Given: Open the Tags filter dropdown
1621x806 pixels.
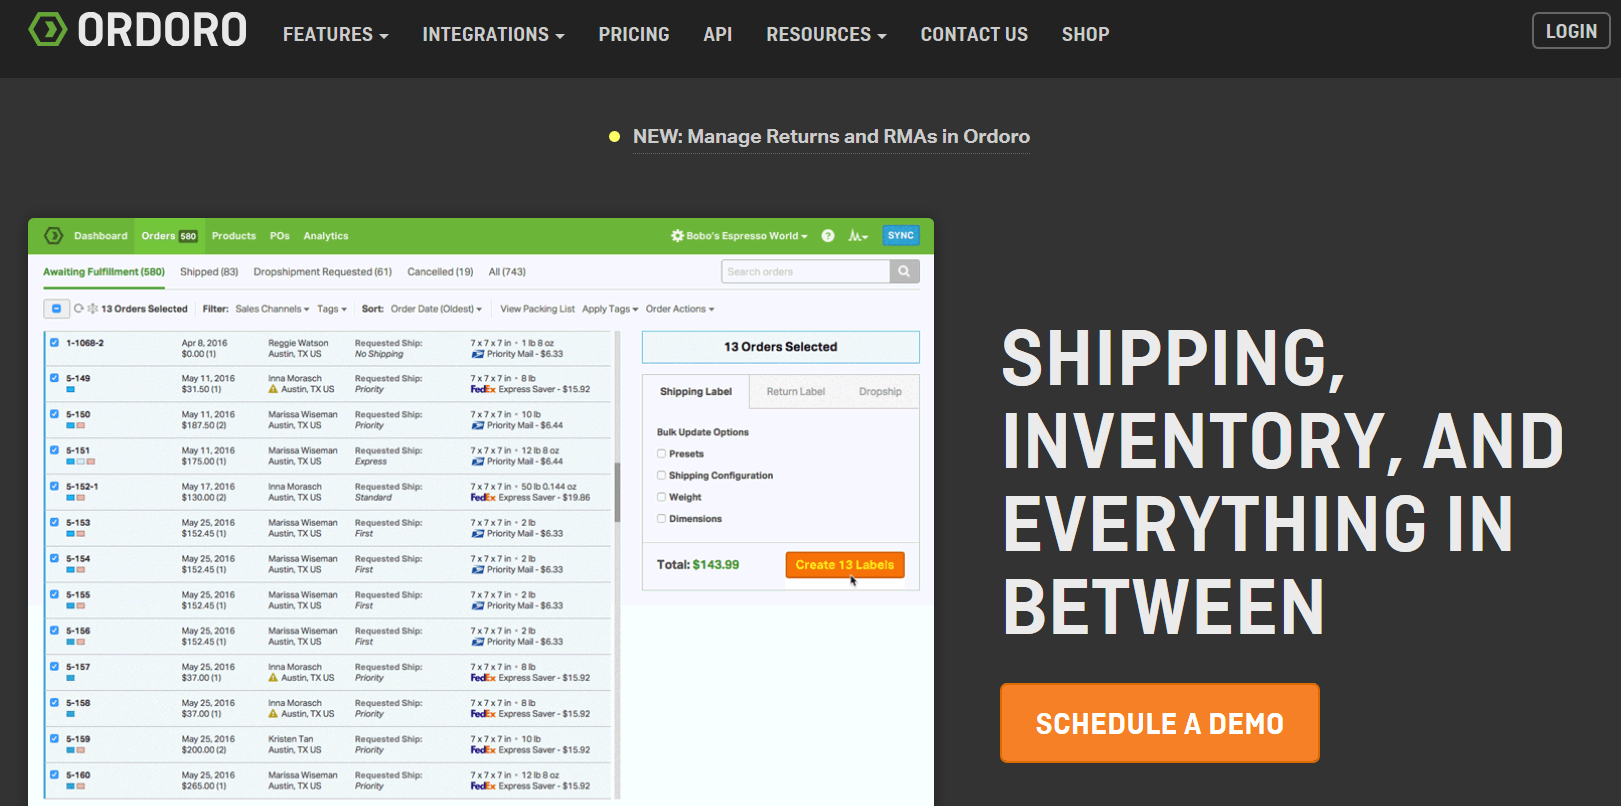Looking at the screenshot, I should 332,309.
